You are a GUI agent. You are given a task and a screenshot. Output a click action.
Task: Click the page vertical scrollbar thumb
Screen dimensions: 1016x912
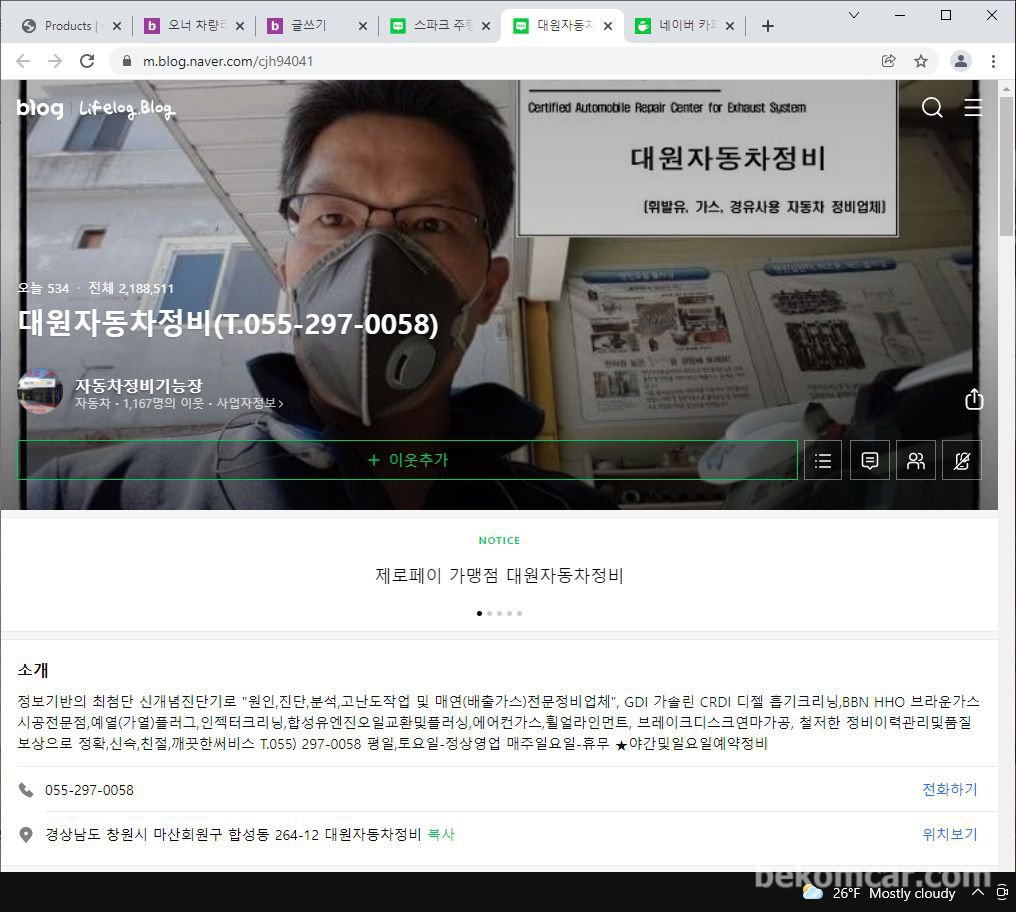[1006, 166]
